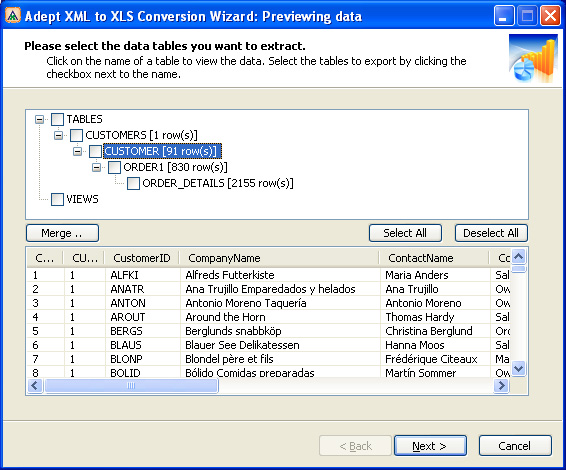566x470 pixels.
Task: Click the C... first column header
Action: click(x=45, y=258)
